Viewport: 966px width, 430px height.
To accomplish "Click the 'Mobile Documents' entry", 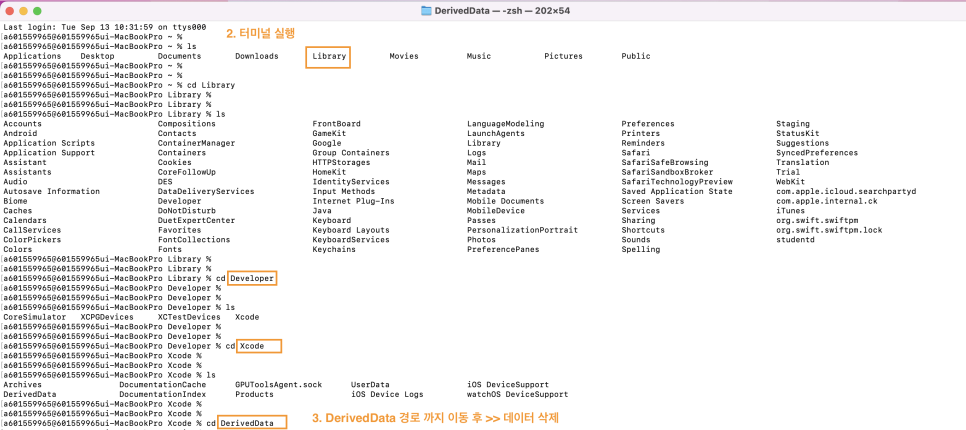I will point(505,201).
